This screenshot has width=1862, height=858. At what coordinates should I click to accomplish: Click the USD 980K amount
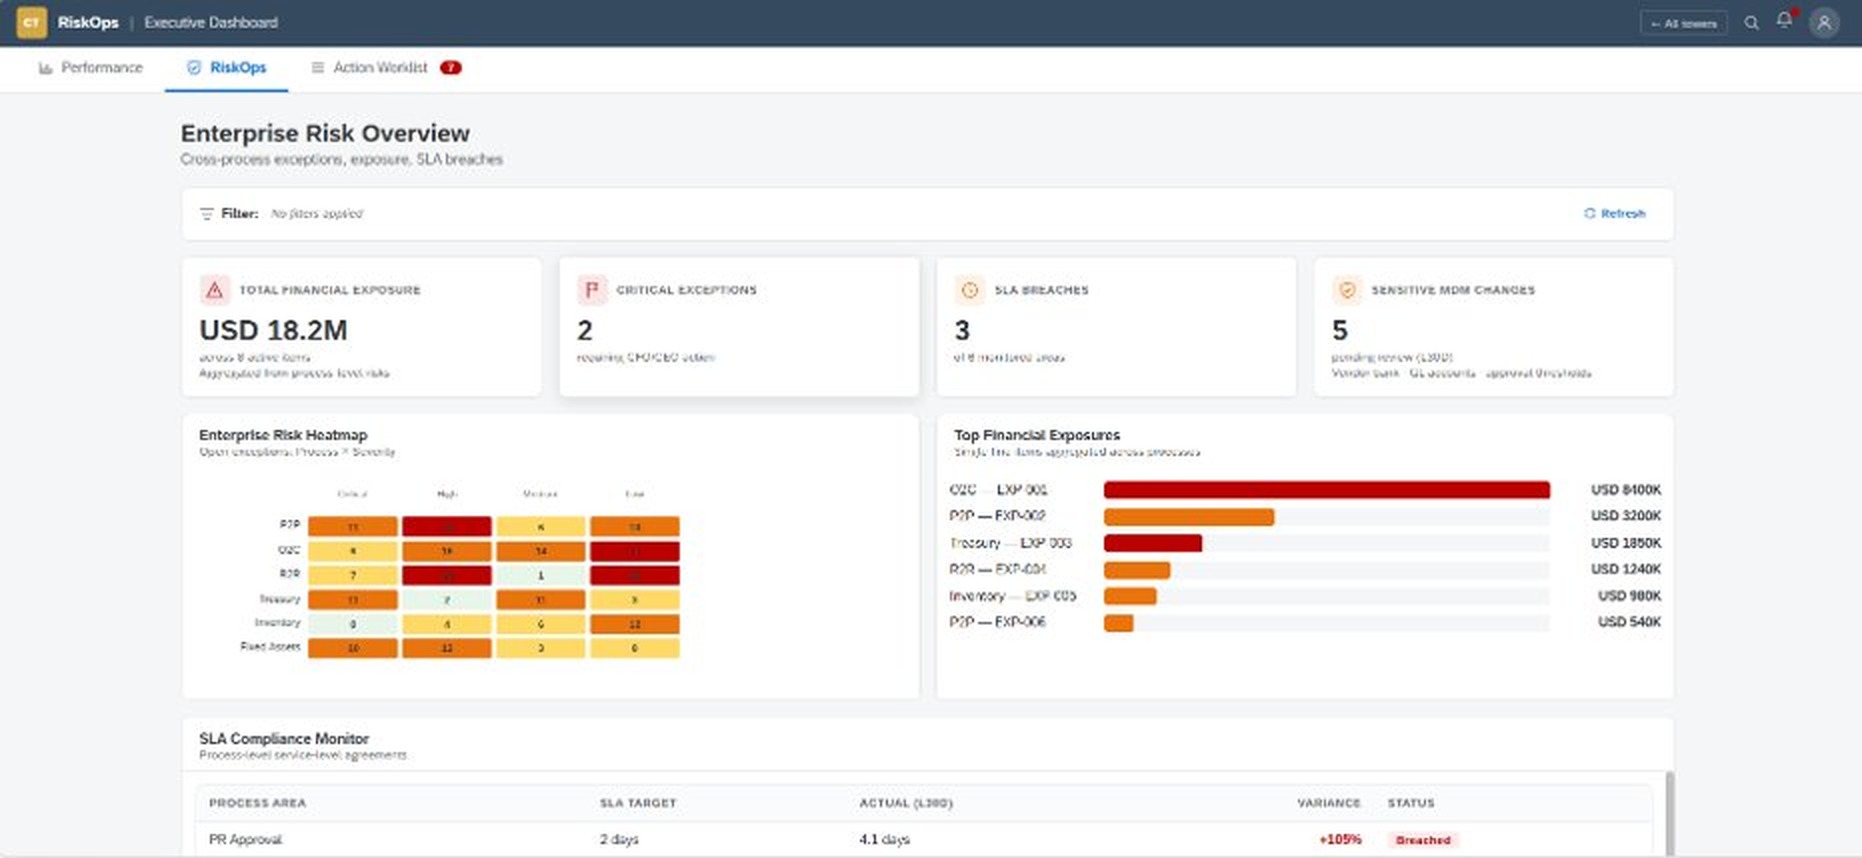pos(1629,596)
